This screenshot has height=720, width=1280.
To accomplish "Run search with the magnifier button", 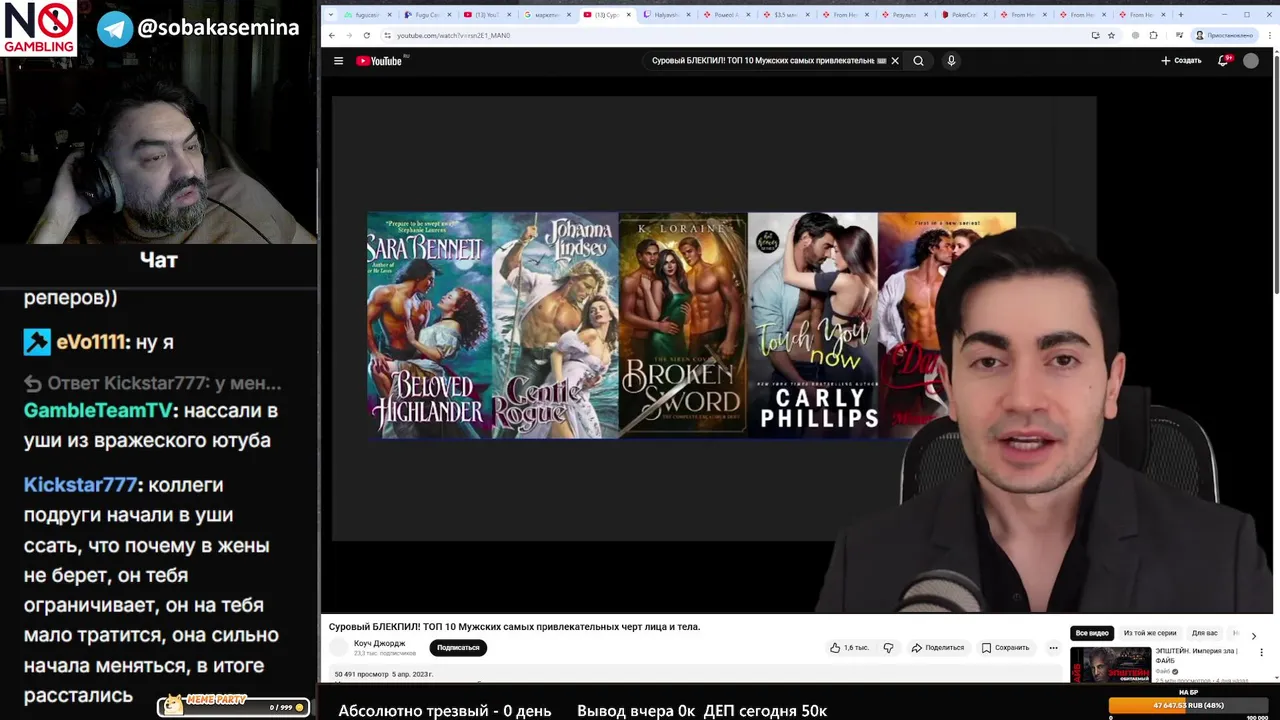I will (918, 61).
